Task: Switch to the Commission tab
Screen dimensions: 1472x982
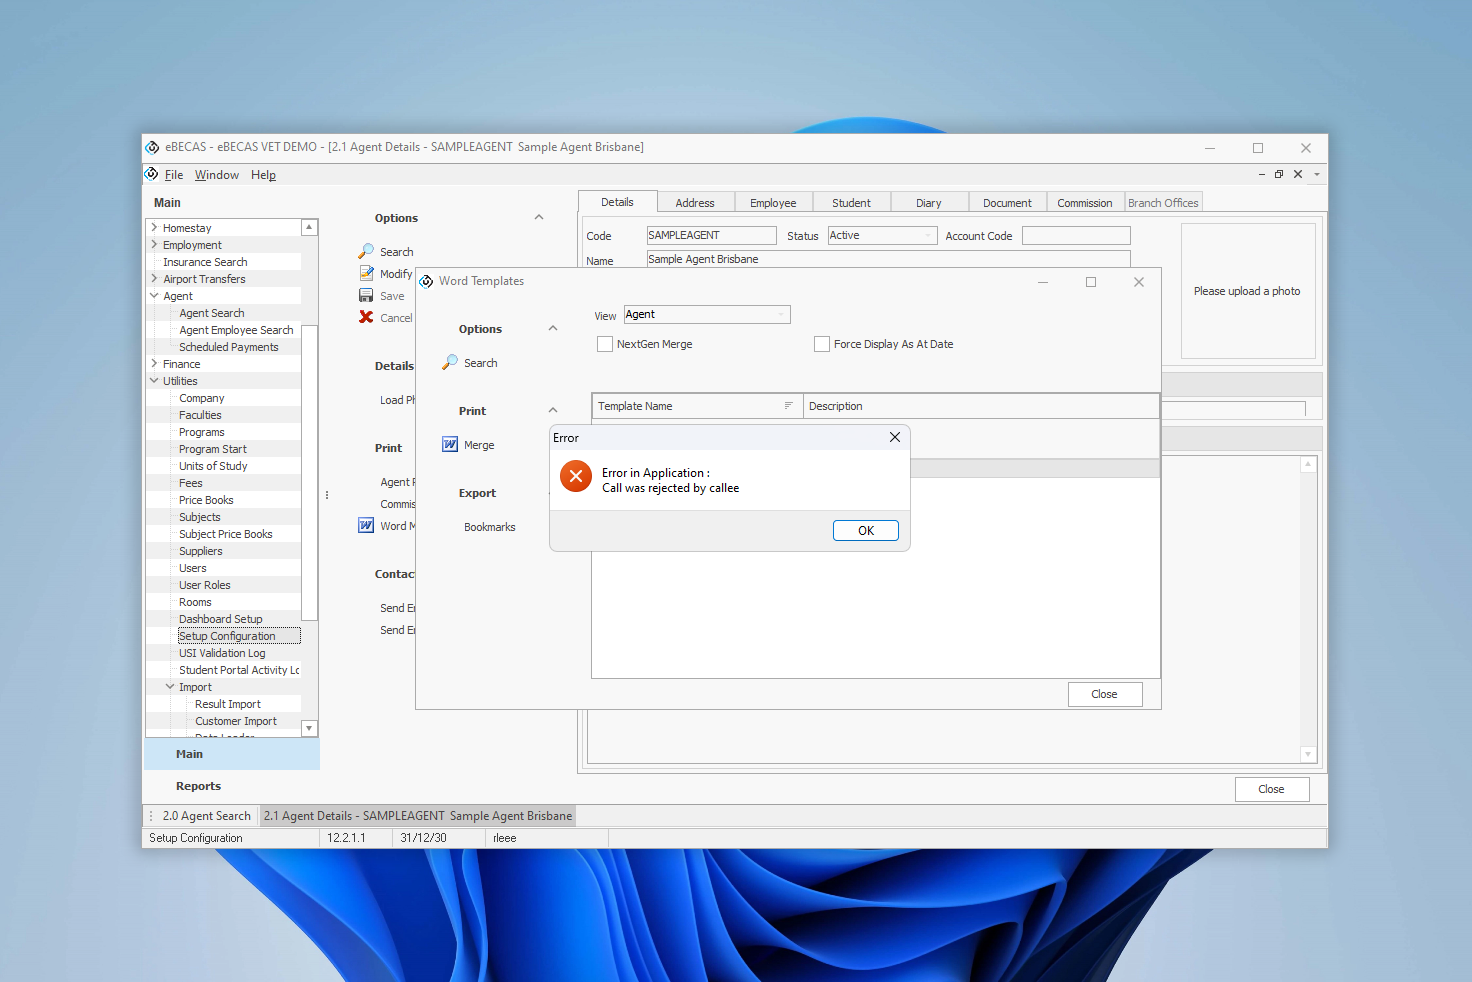Action: 1084,203
